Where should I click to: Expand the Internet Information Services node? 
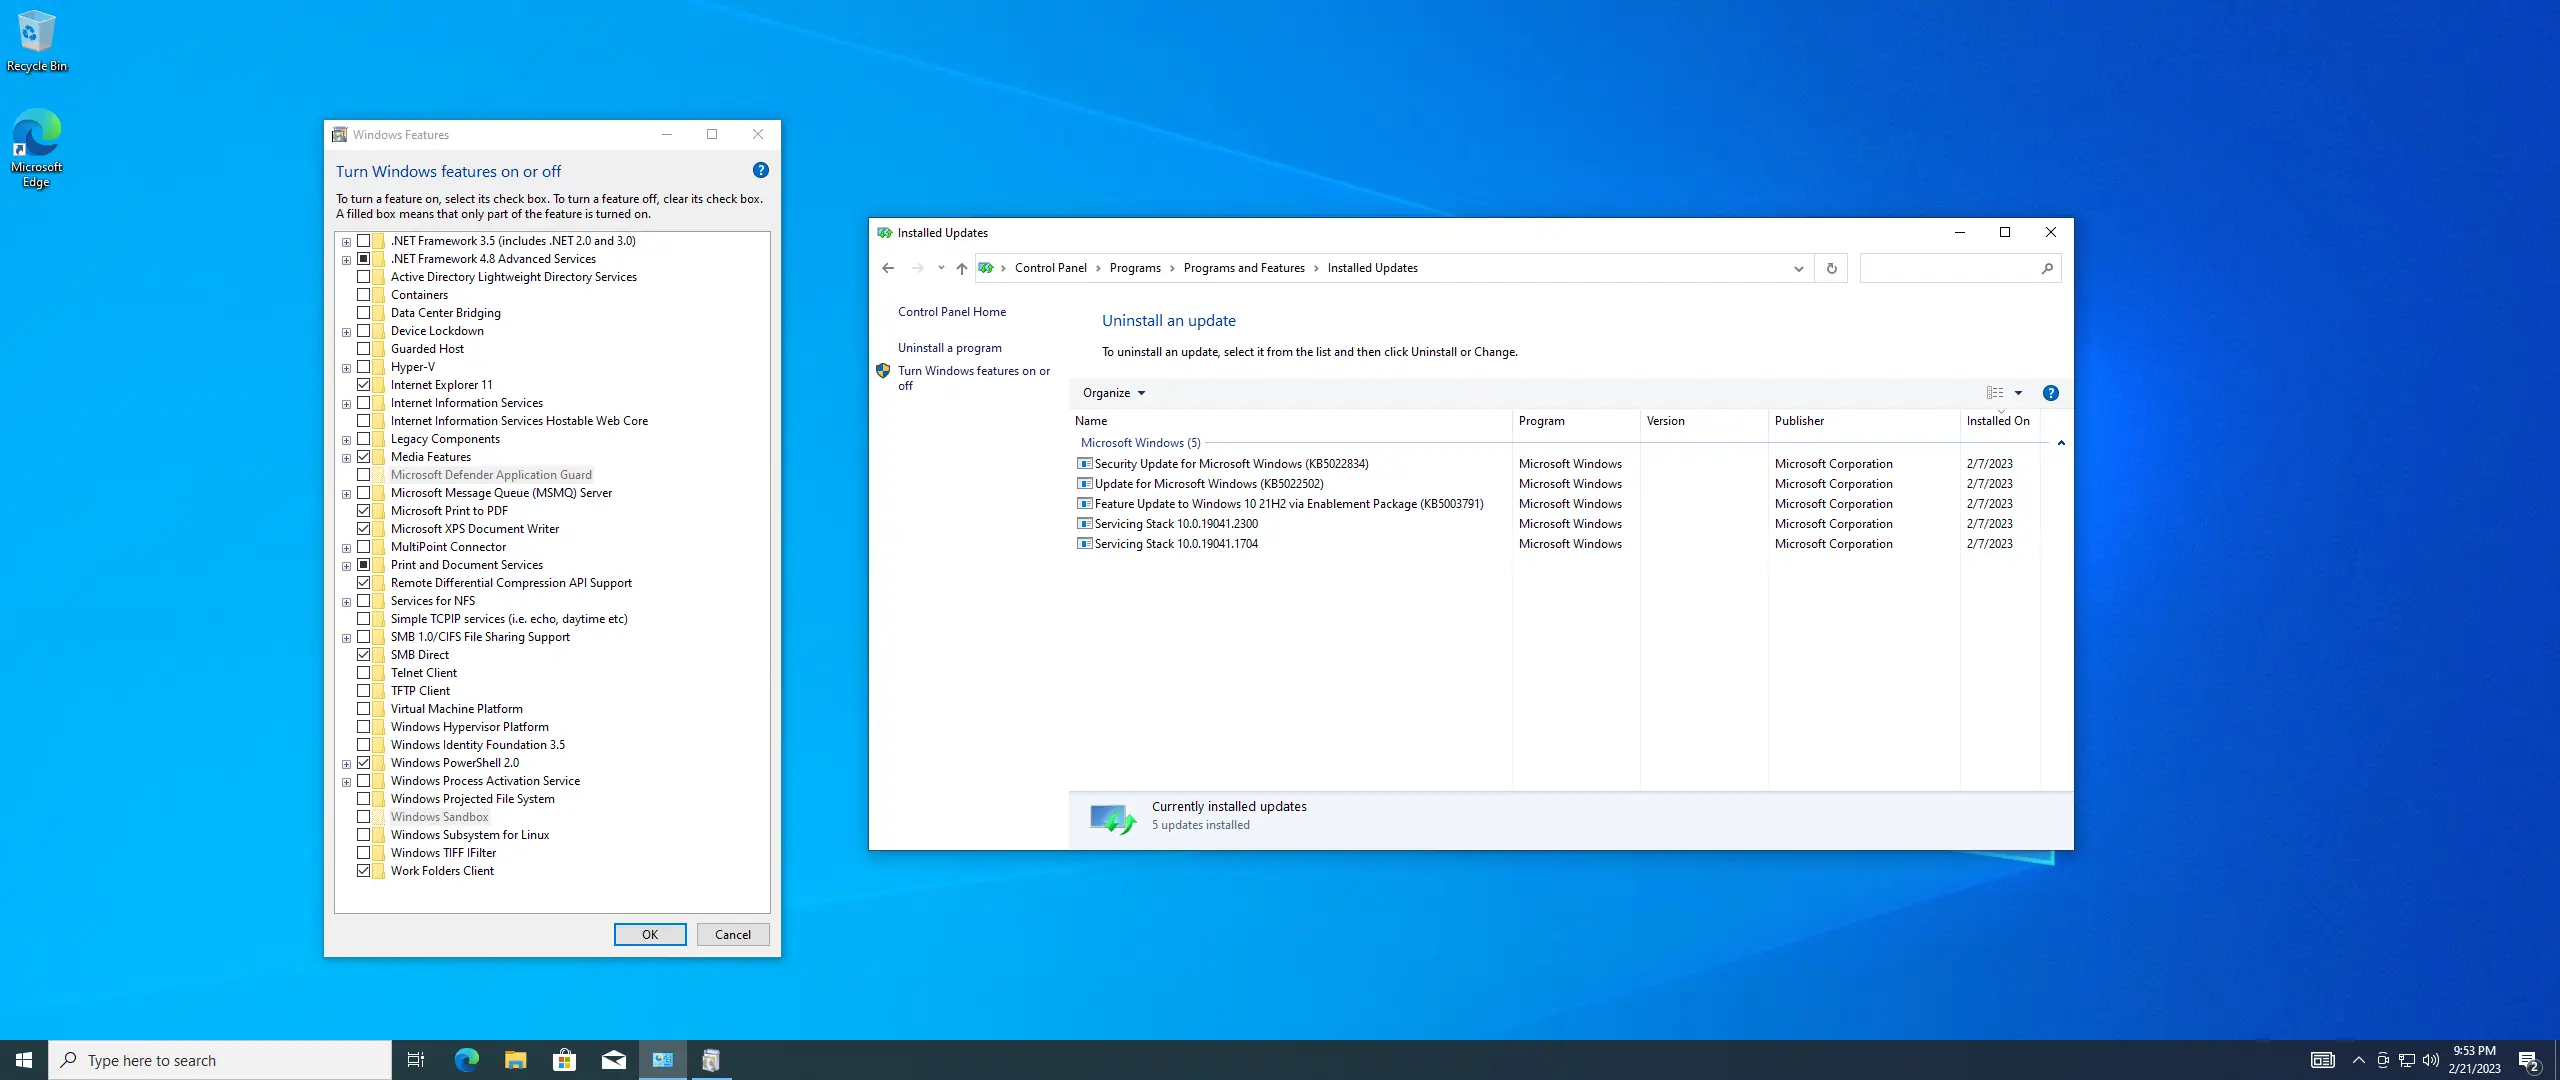[x=346, y=404]
